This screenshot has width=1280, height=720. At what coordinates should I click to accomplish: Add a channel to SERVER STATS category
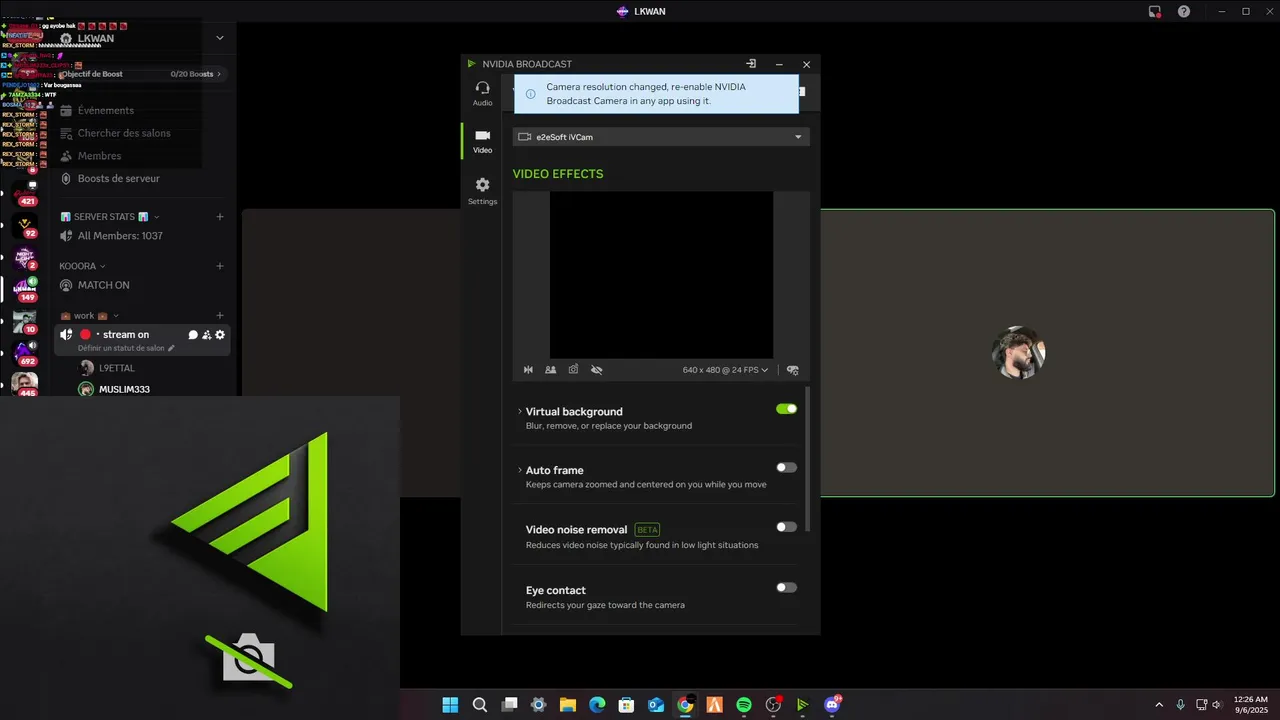220,217
